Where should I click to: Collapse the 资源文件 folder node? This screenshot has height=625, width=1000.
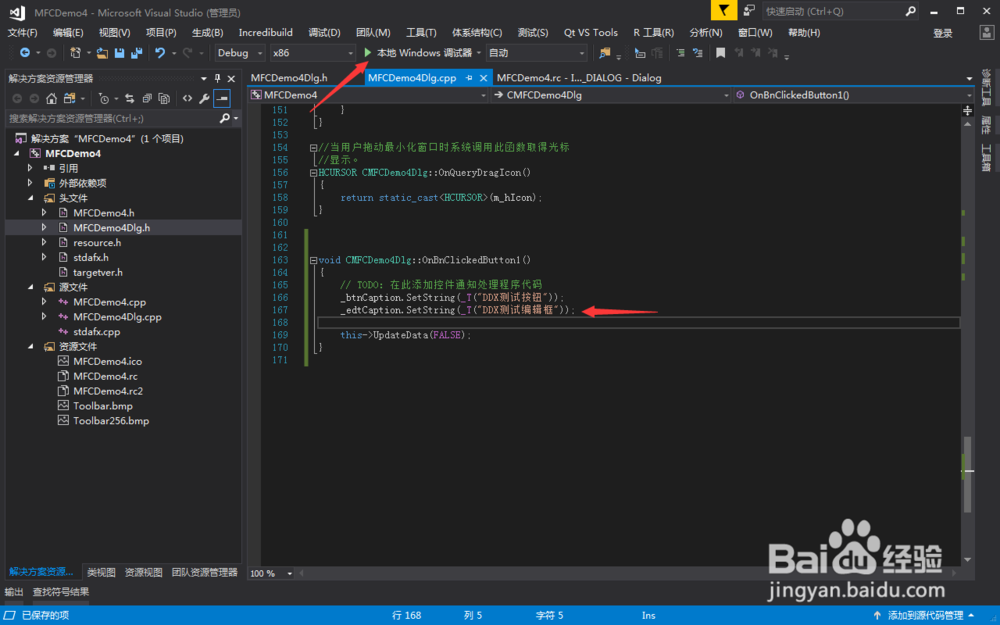coord(31,346)
